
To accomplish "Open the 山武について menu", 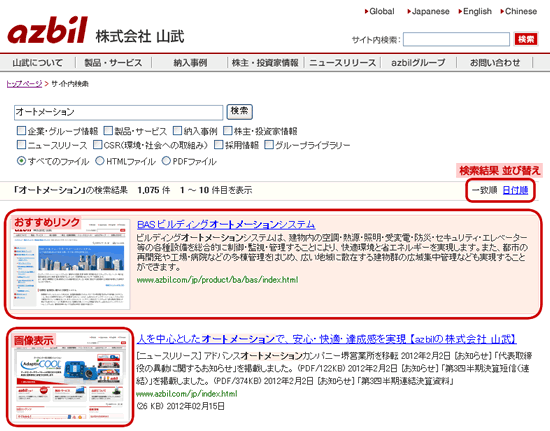I will click(x=38, y=63).
